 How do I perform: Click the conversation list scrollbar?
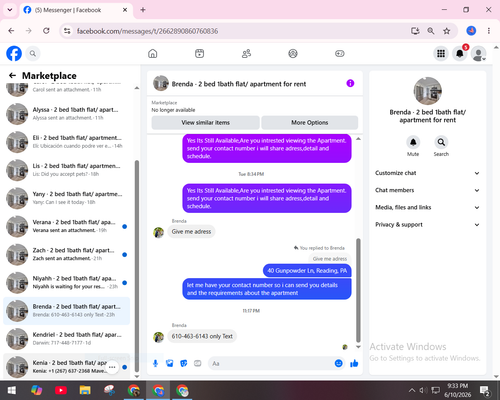coord(137,266)
